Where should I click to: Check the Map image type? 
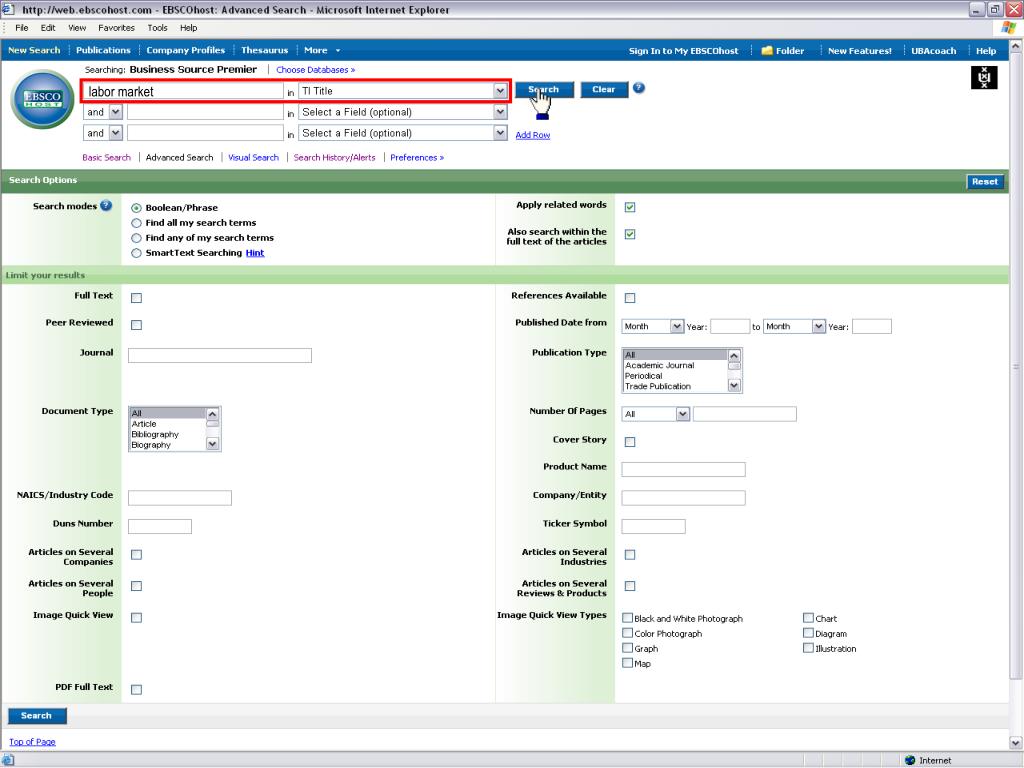coord(628,663)
